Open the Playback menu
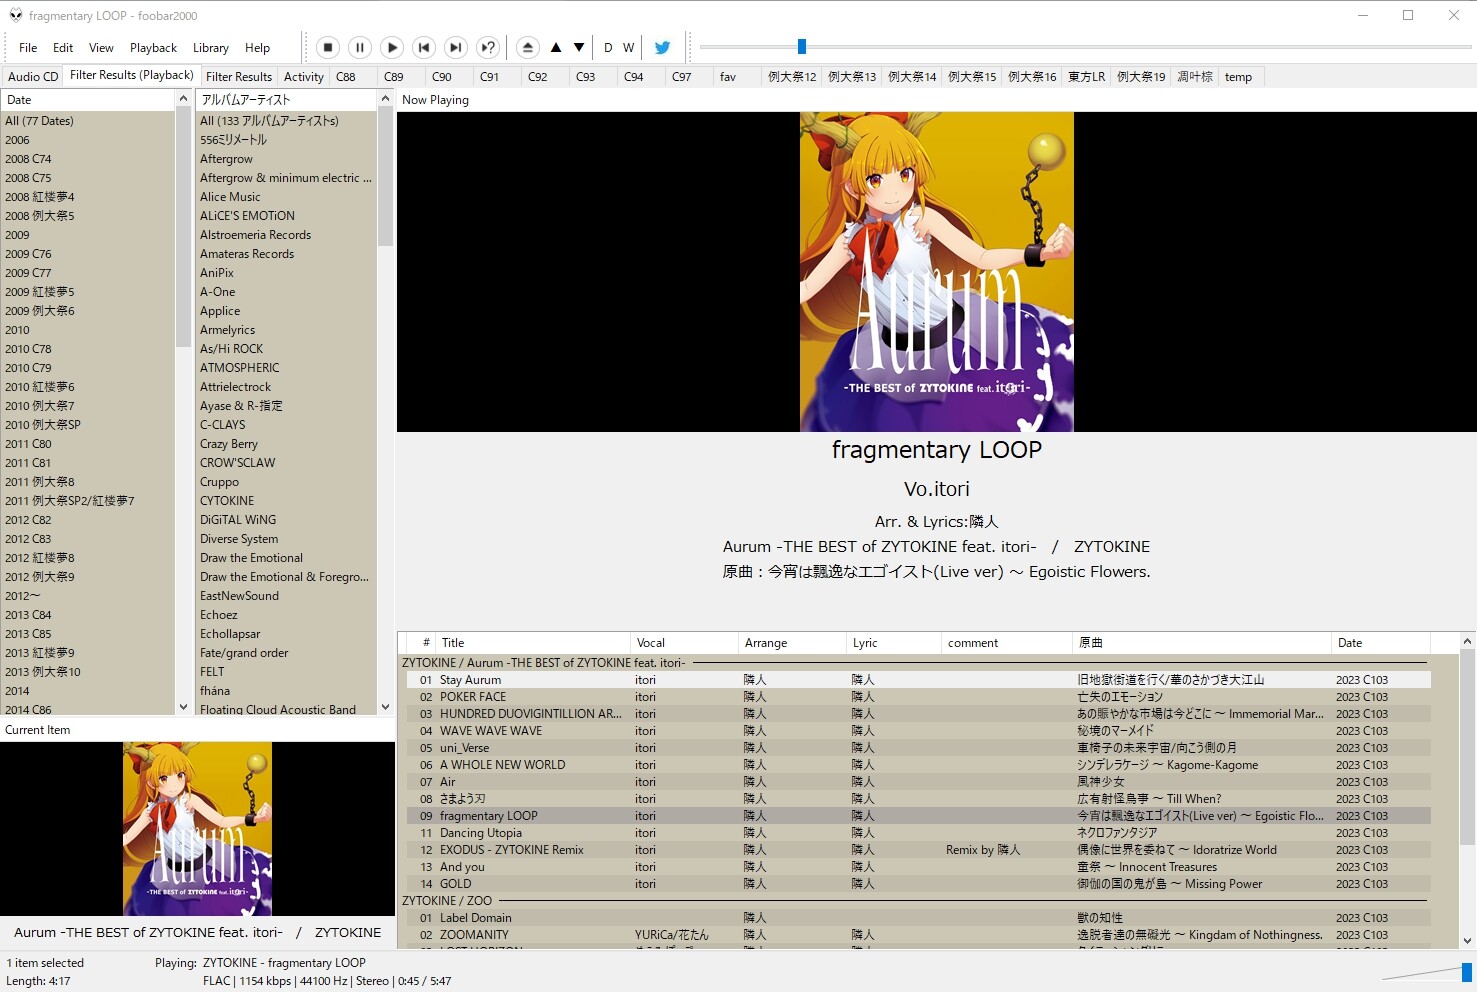Screen dimensions: 1477x992 [x=153, y=48]
